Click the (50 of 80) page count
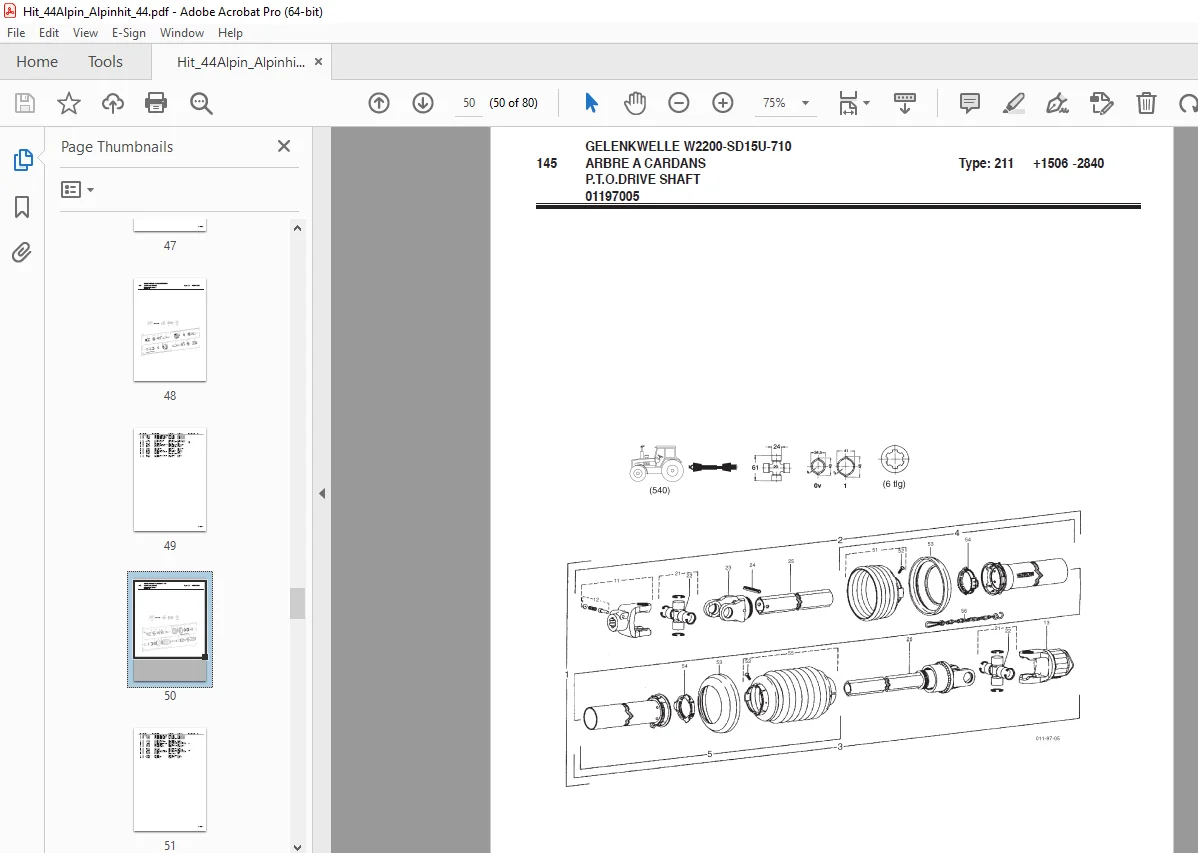This screenshot has width=1198, height=853. [513, 102]
